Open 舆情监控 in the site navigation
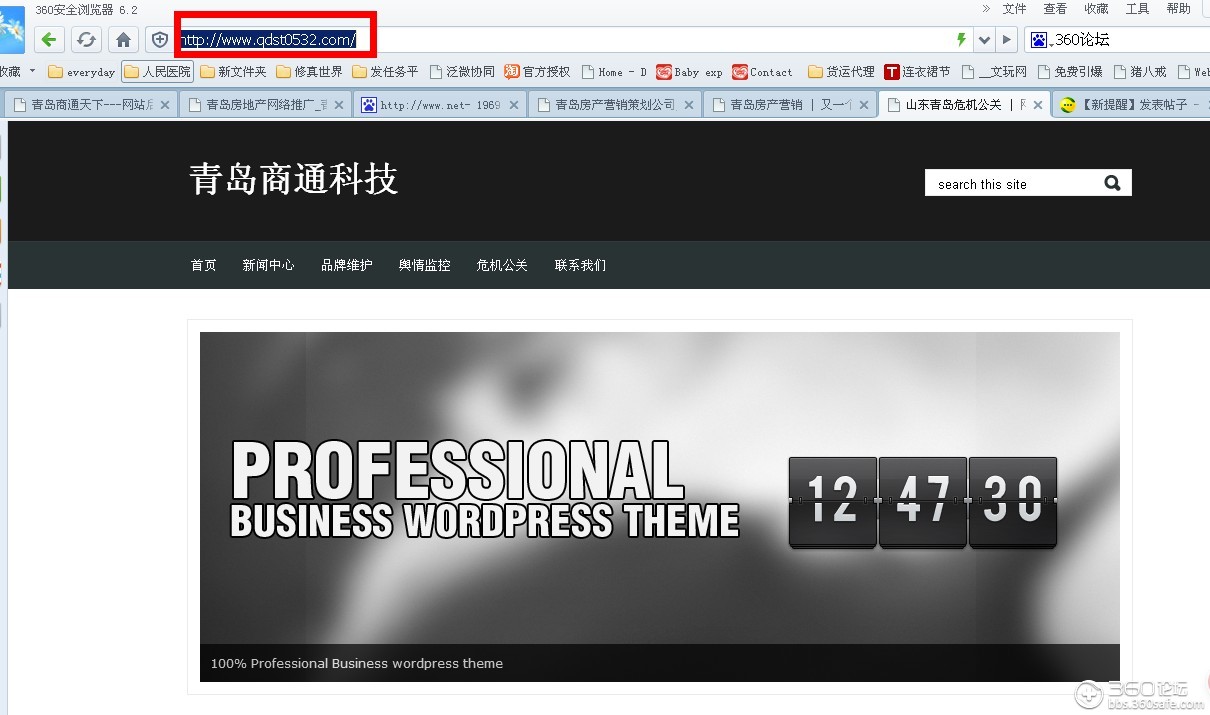Screen dimensions: 1210x715 424,265
